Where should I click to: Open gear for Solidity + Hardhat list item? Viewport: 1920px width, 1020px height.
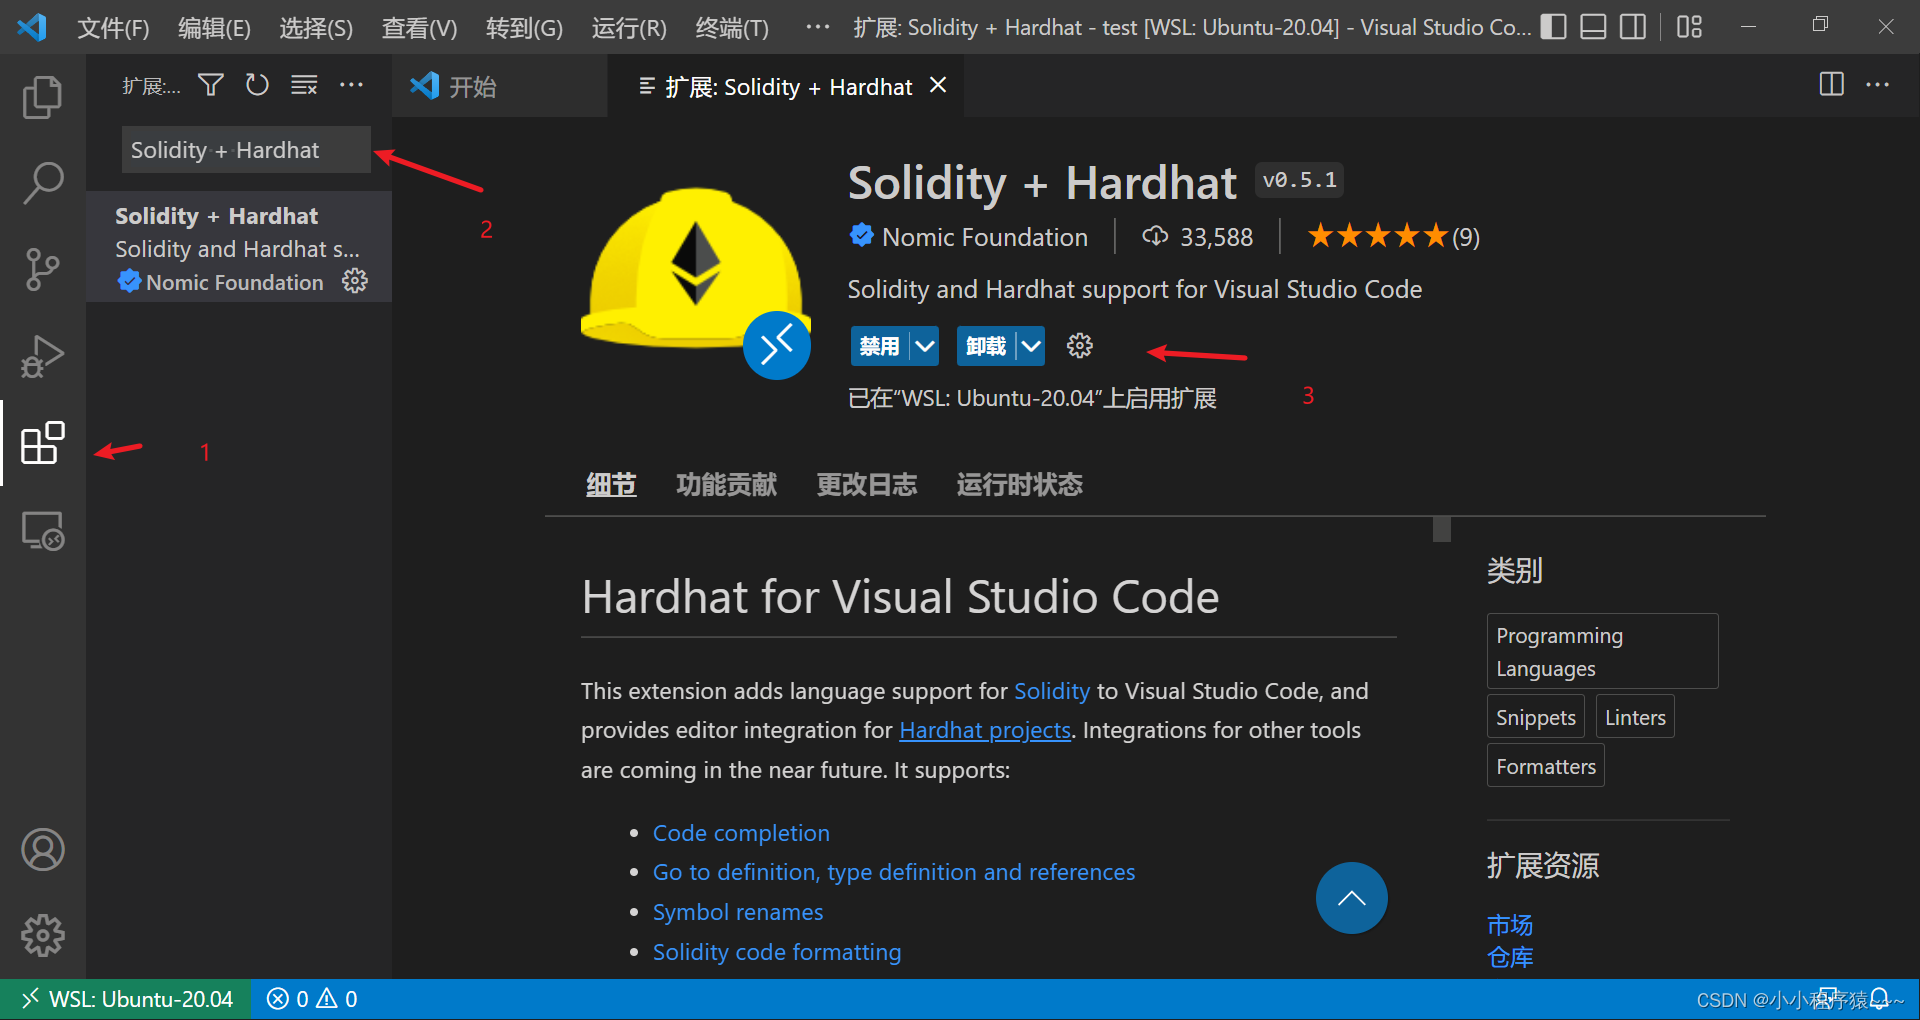point(355,281)
